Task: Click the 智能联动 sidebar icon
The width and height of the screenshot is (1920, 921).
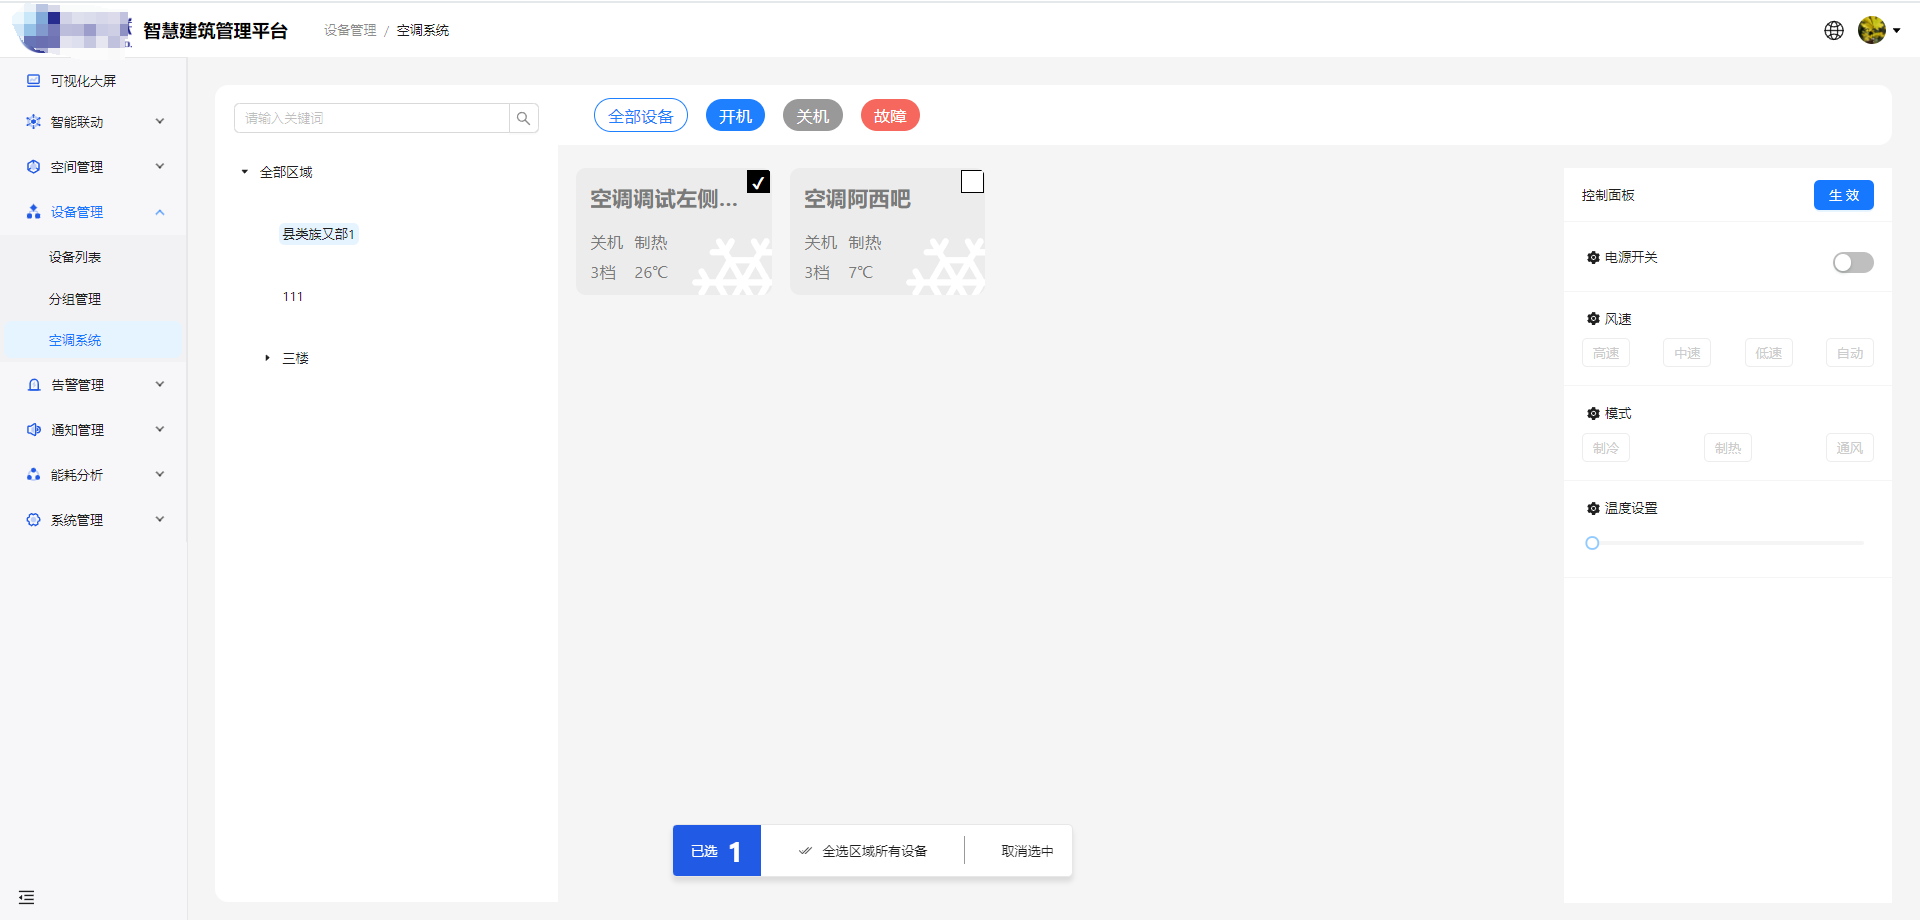Action: 34,122
